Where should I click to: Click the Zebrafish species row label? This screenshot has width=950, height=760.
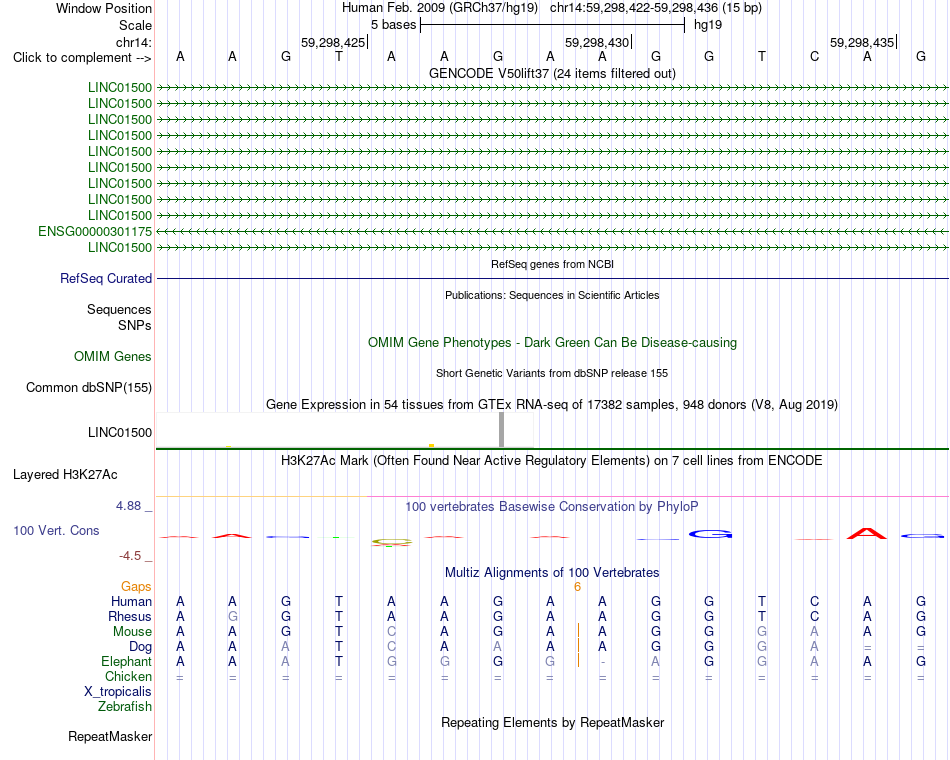125,707
